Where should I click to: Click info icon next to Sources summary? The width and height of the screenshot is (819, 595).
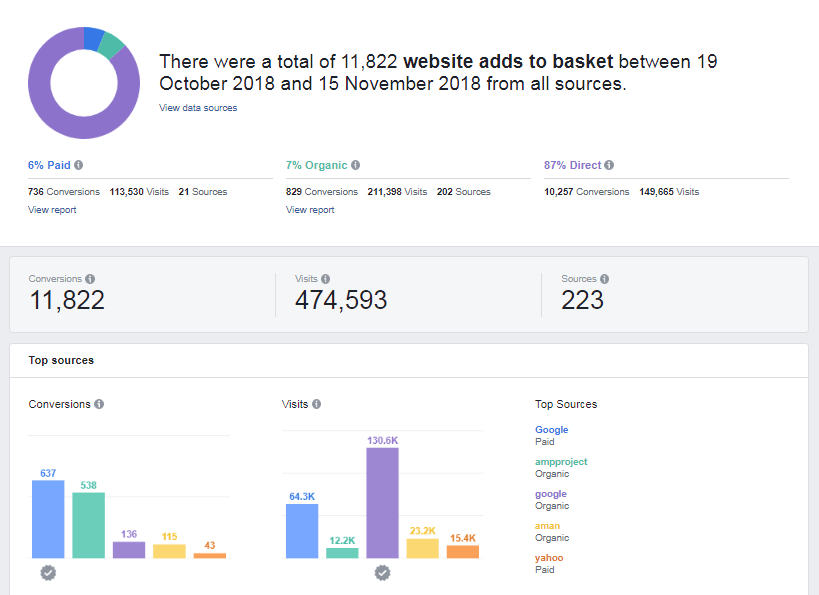click(x=604, y=279)
